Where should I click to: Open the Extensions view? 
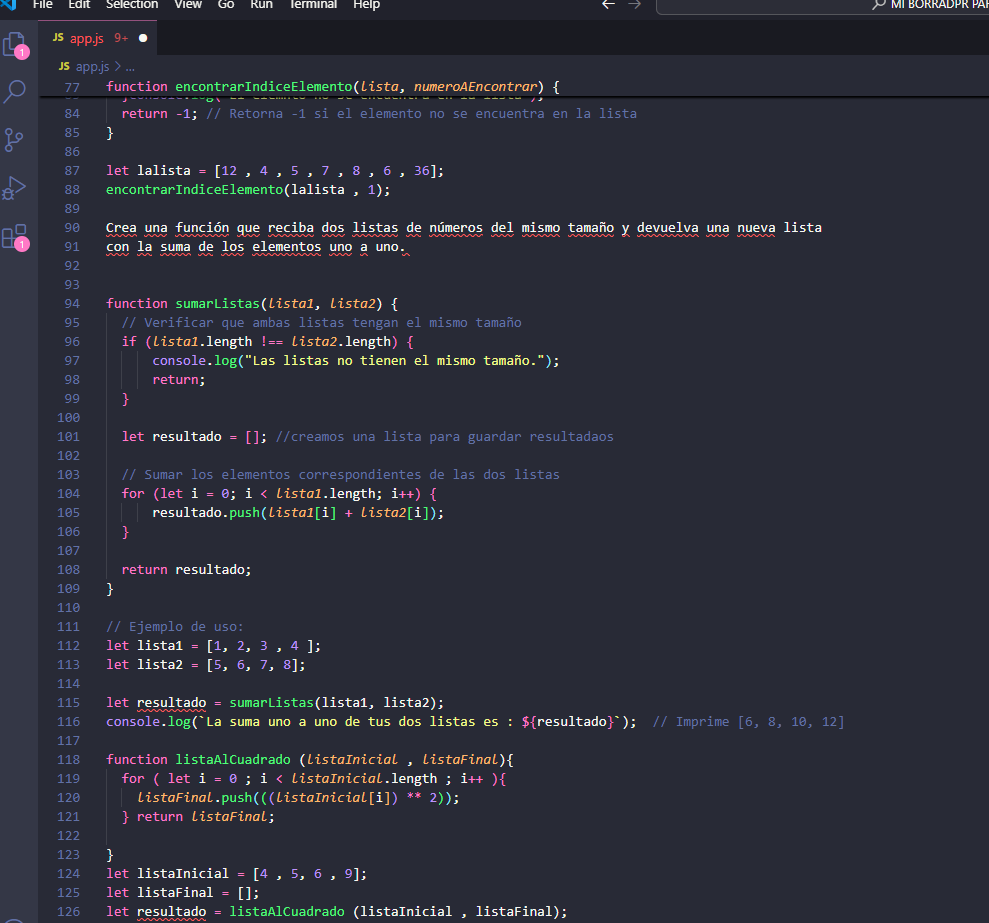(x=15, y=237)
